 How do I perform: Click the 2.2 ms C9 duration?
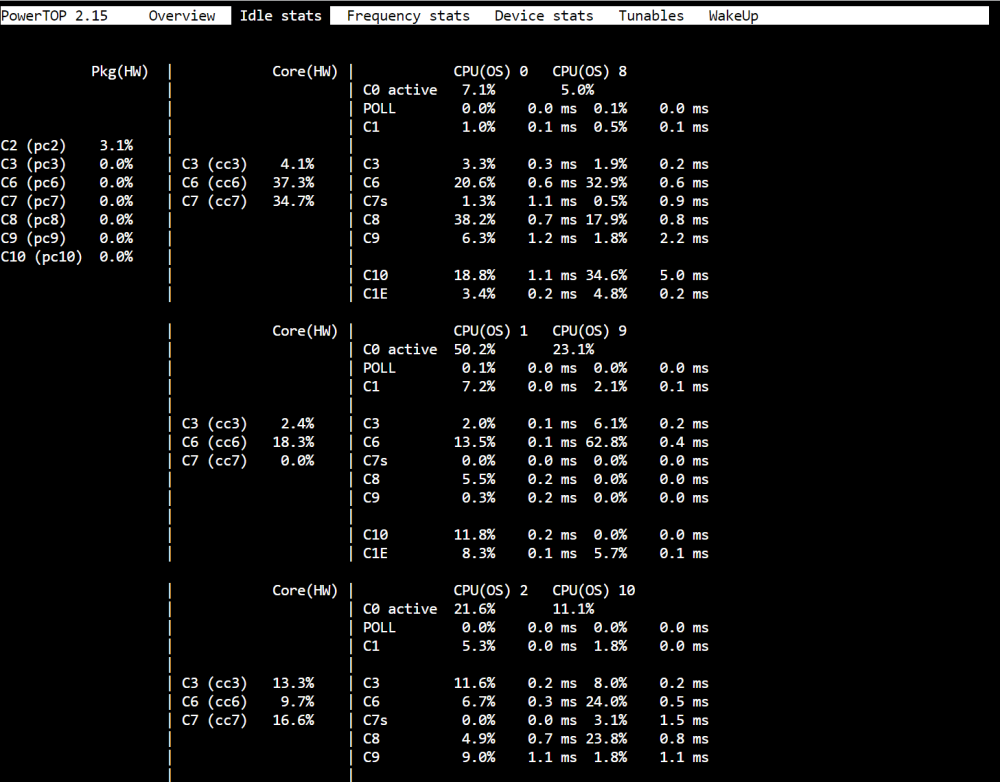click(x=684, y=238)
